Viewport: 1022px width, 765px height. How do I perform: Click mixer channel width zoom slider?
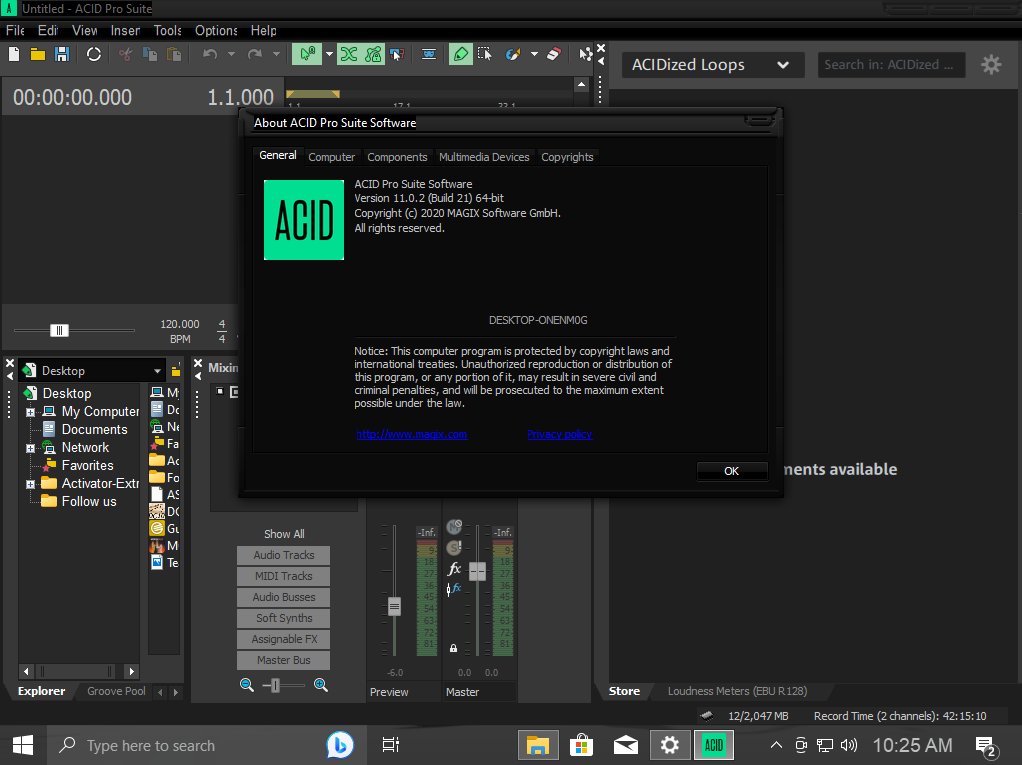point(276,685)
